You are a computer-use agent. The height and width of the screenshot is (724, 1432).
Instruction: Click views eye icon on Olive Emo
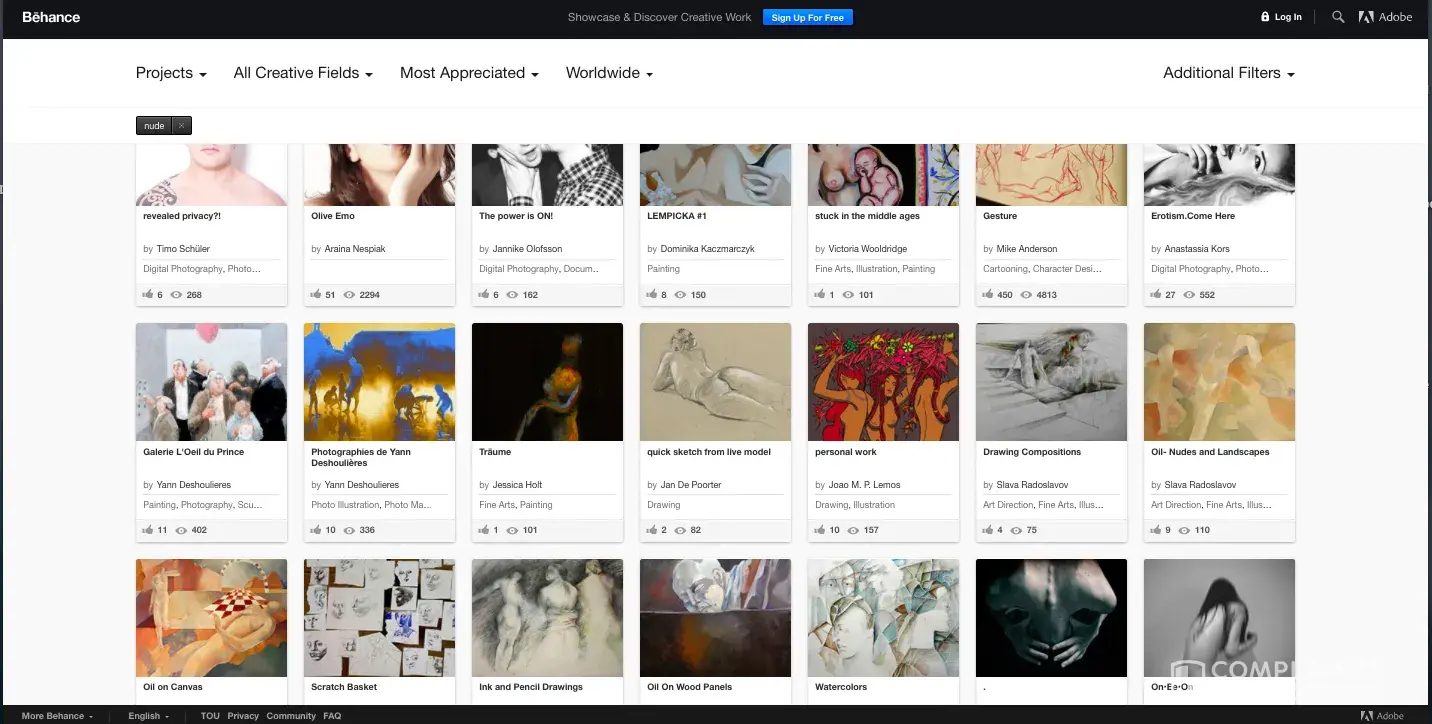click(x=350, y=295)
